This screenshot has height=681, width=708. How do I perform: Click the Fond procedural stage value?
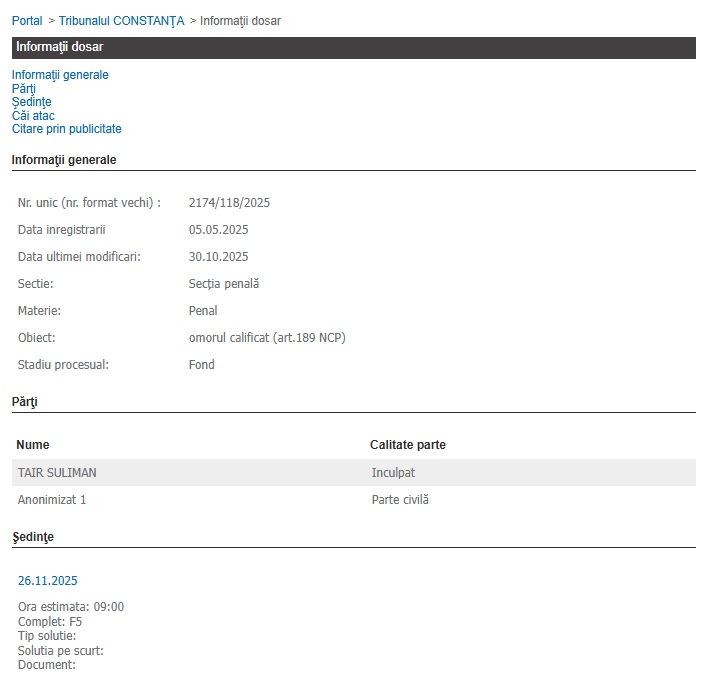pyautogui.click(x=202, y=365)
